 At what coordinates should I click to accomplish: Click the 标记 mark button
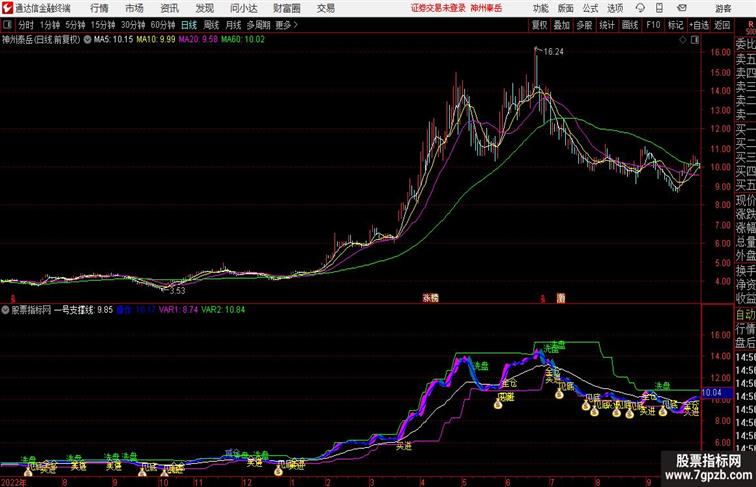pos(675,25)
